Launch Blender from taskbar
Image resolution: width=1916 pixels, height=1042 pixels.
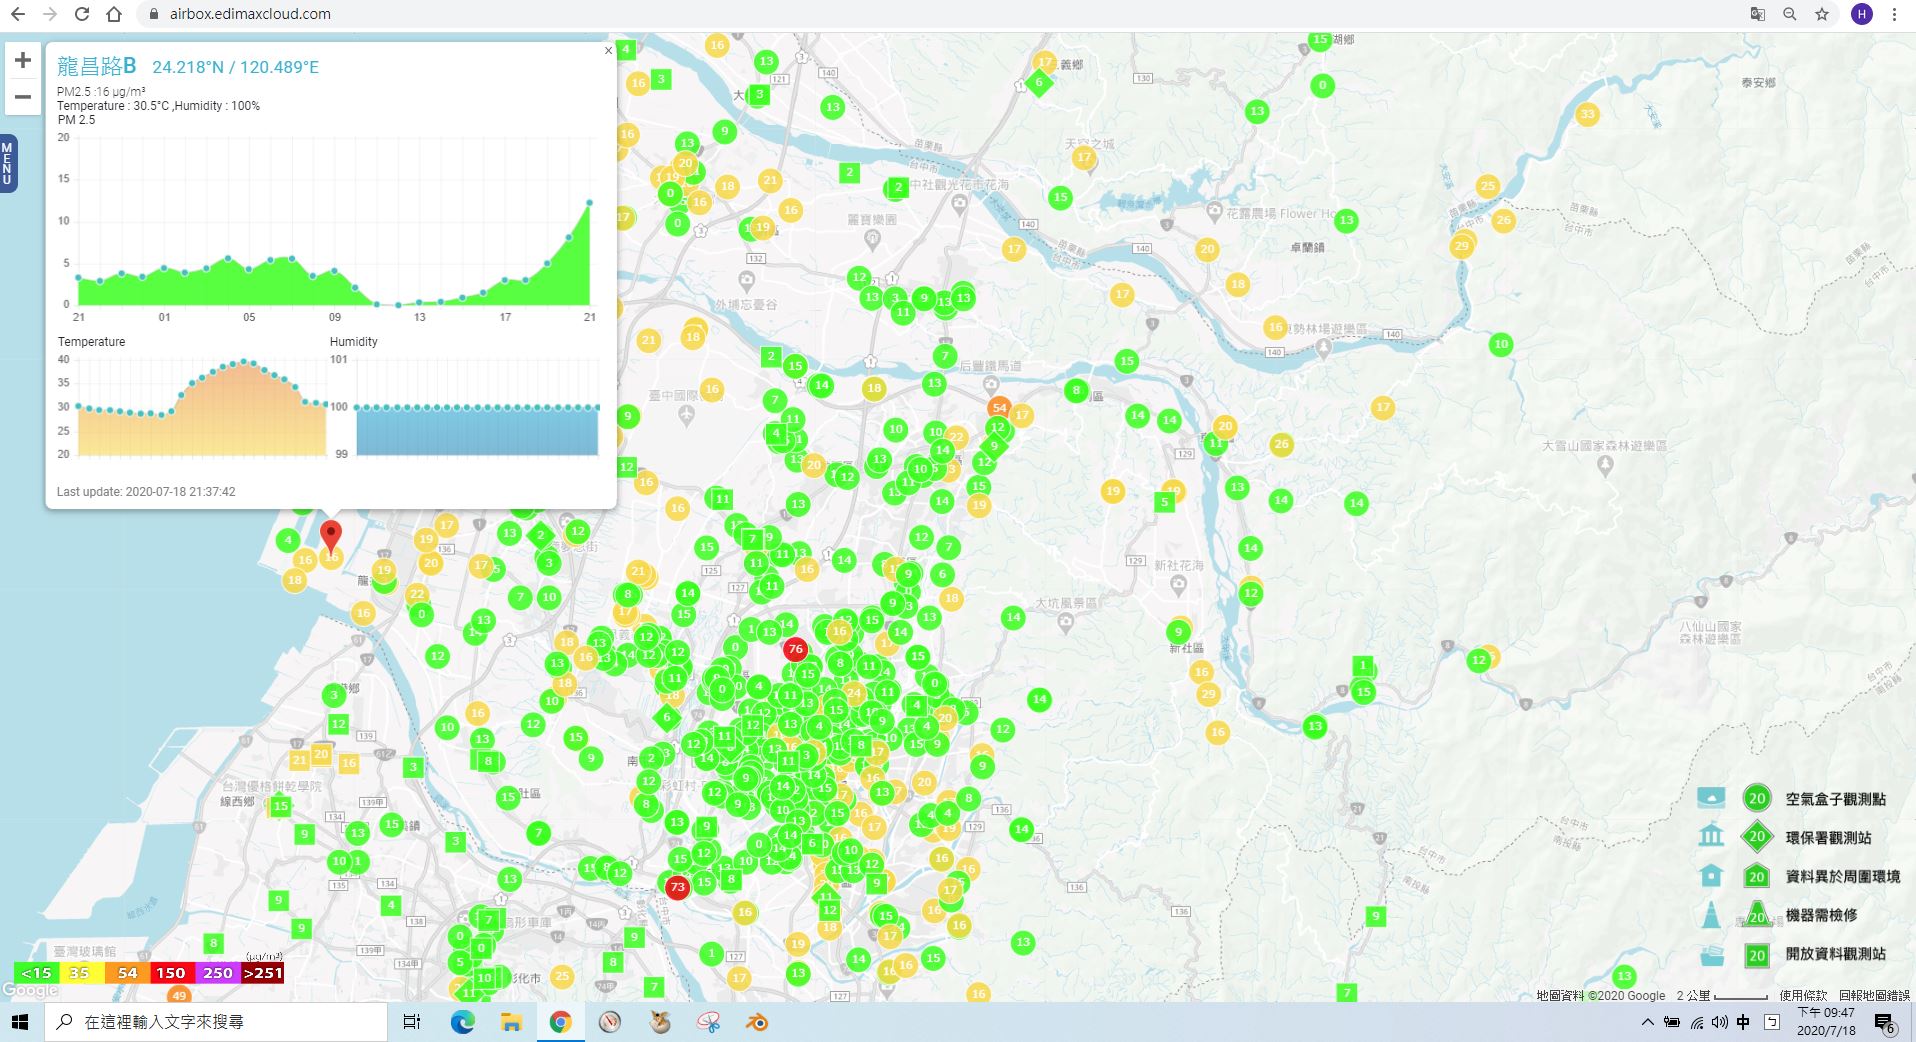(x=757, y=1022)
